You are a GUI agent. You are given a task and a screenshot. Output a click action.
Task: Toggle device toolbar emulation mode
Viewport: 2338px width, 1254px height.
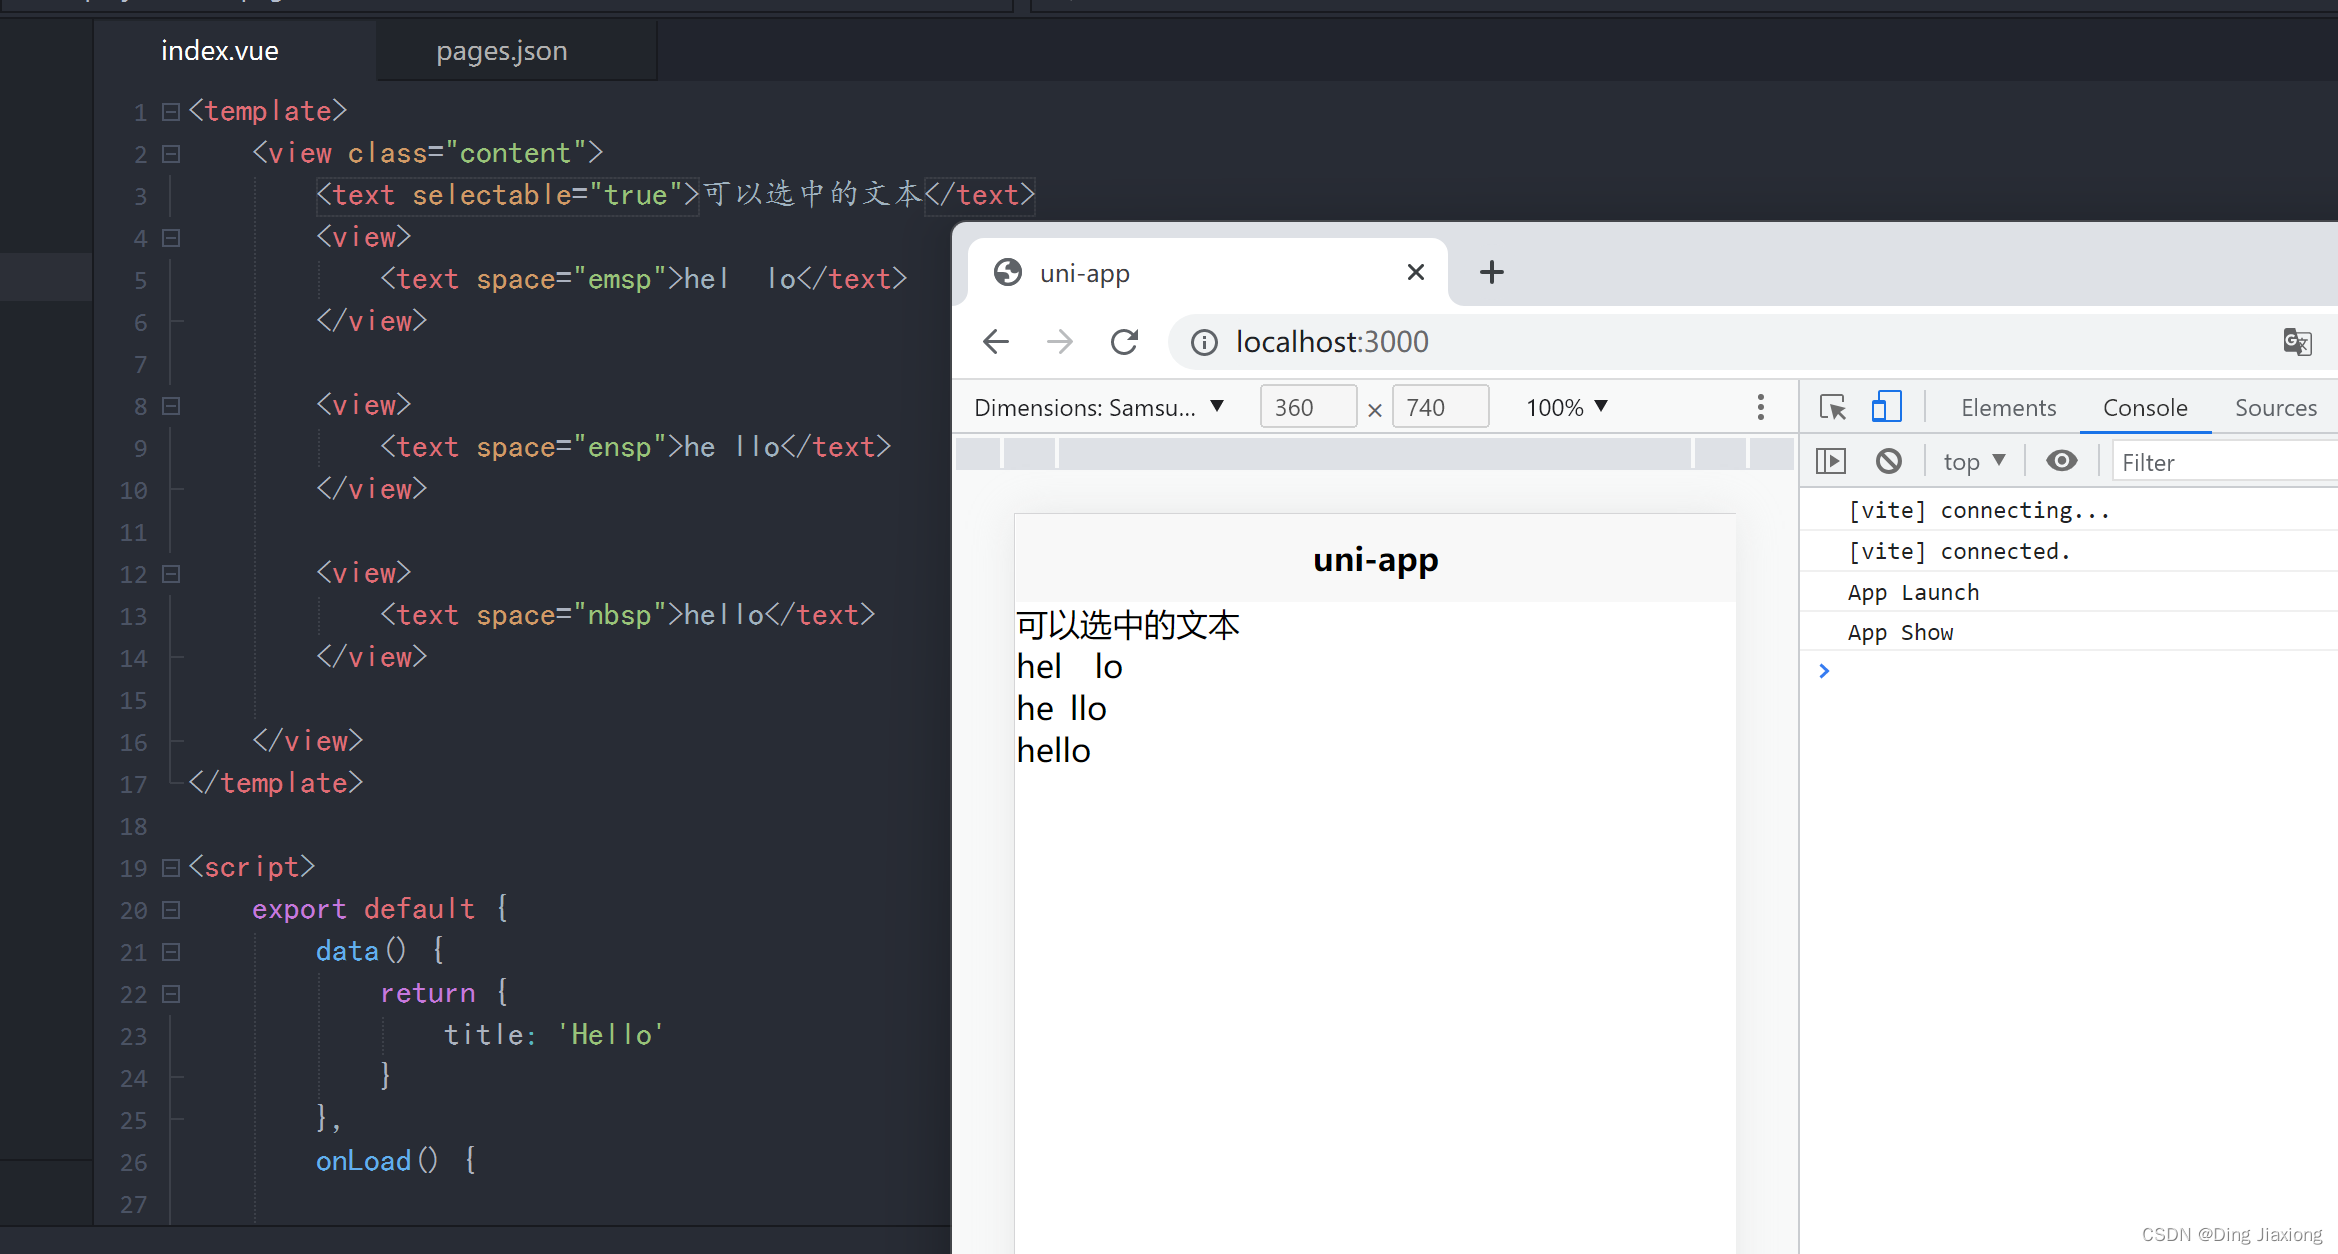pyautogui.click(x=1885, y=407)
